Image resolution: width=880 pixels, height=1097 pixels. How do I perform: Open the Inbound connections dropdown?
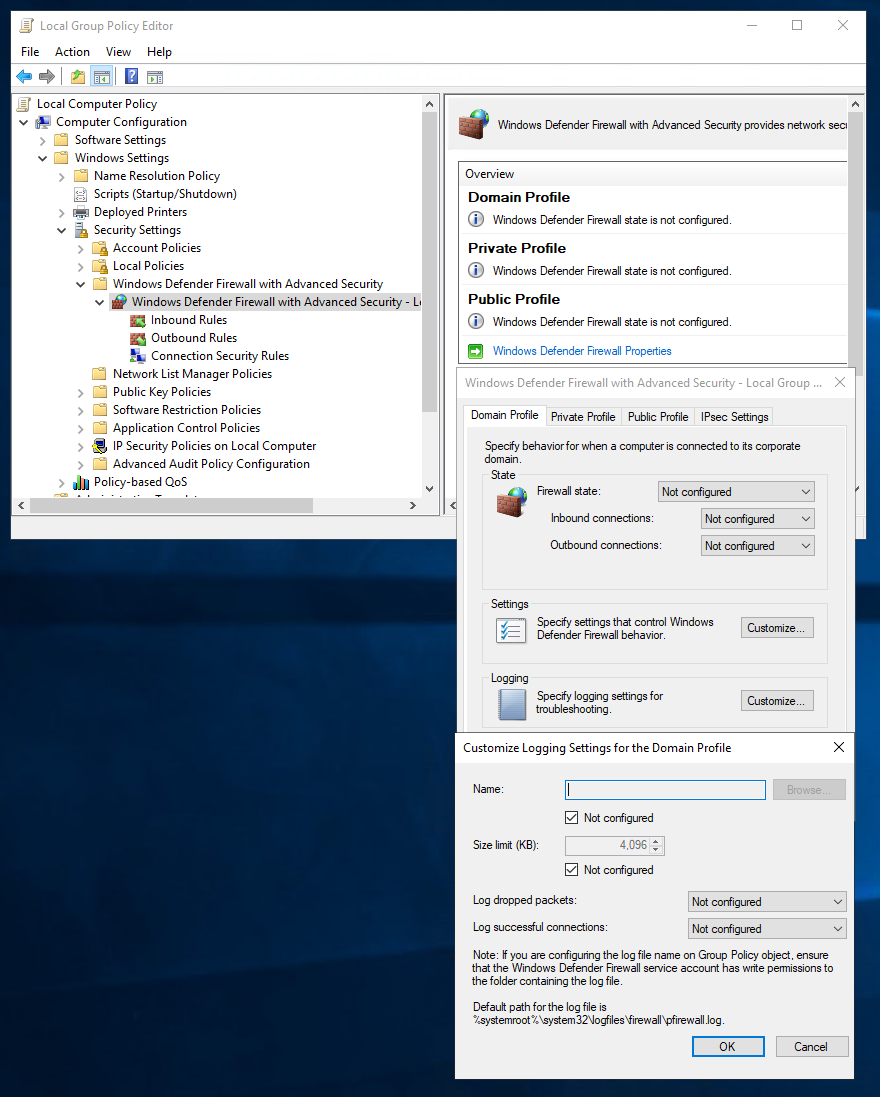tap(758, 519)
